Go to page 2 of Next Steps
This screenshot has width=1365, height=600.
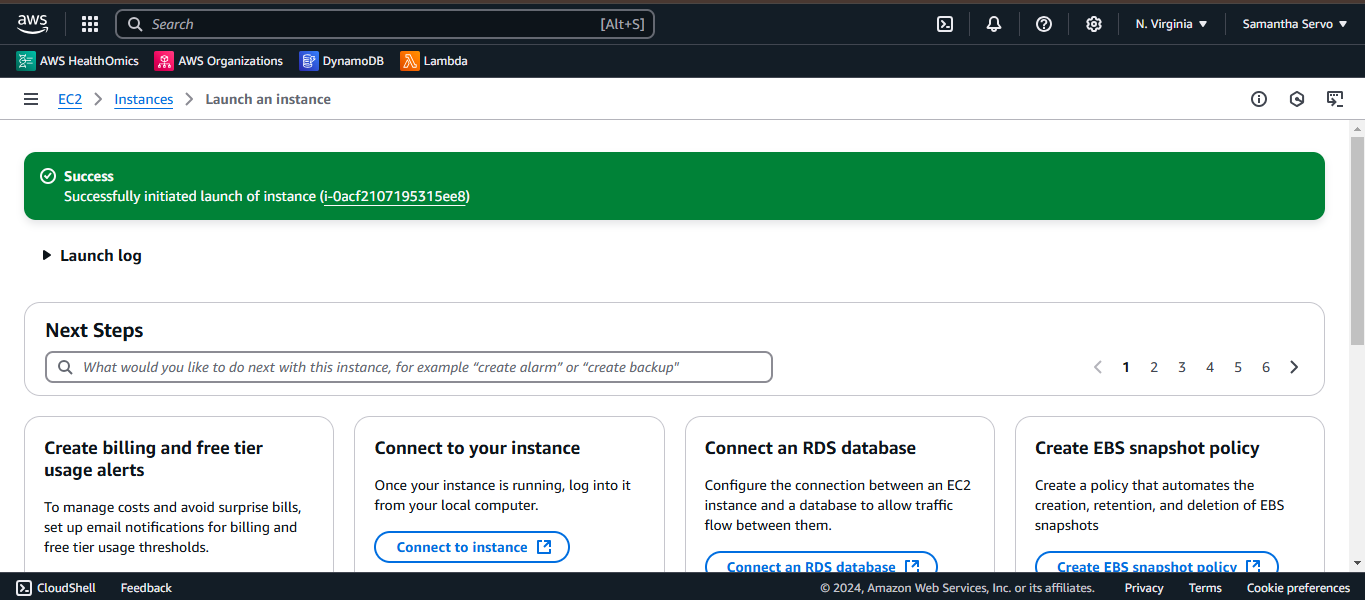[x=1154, y=367]
